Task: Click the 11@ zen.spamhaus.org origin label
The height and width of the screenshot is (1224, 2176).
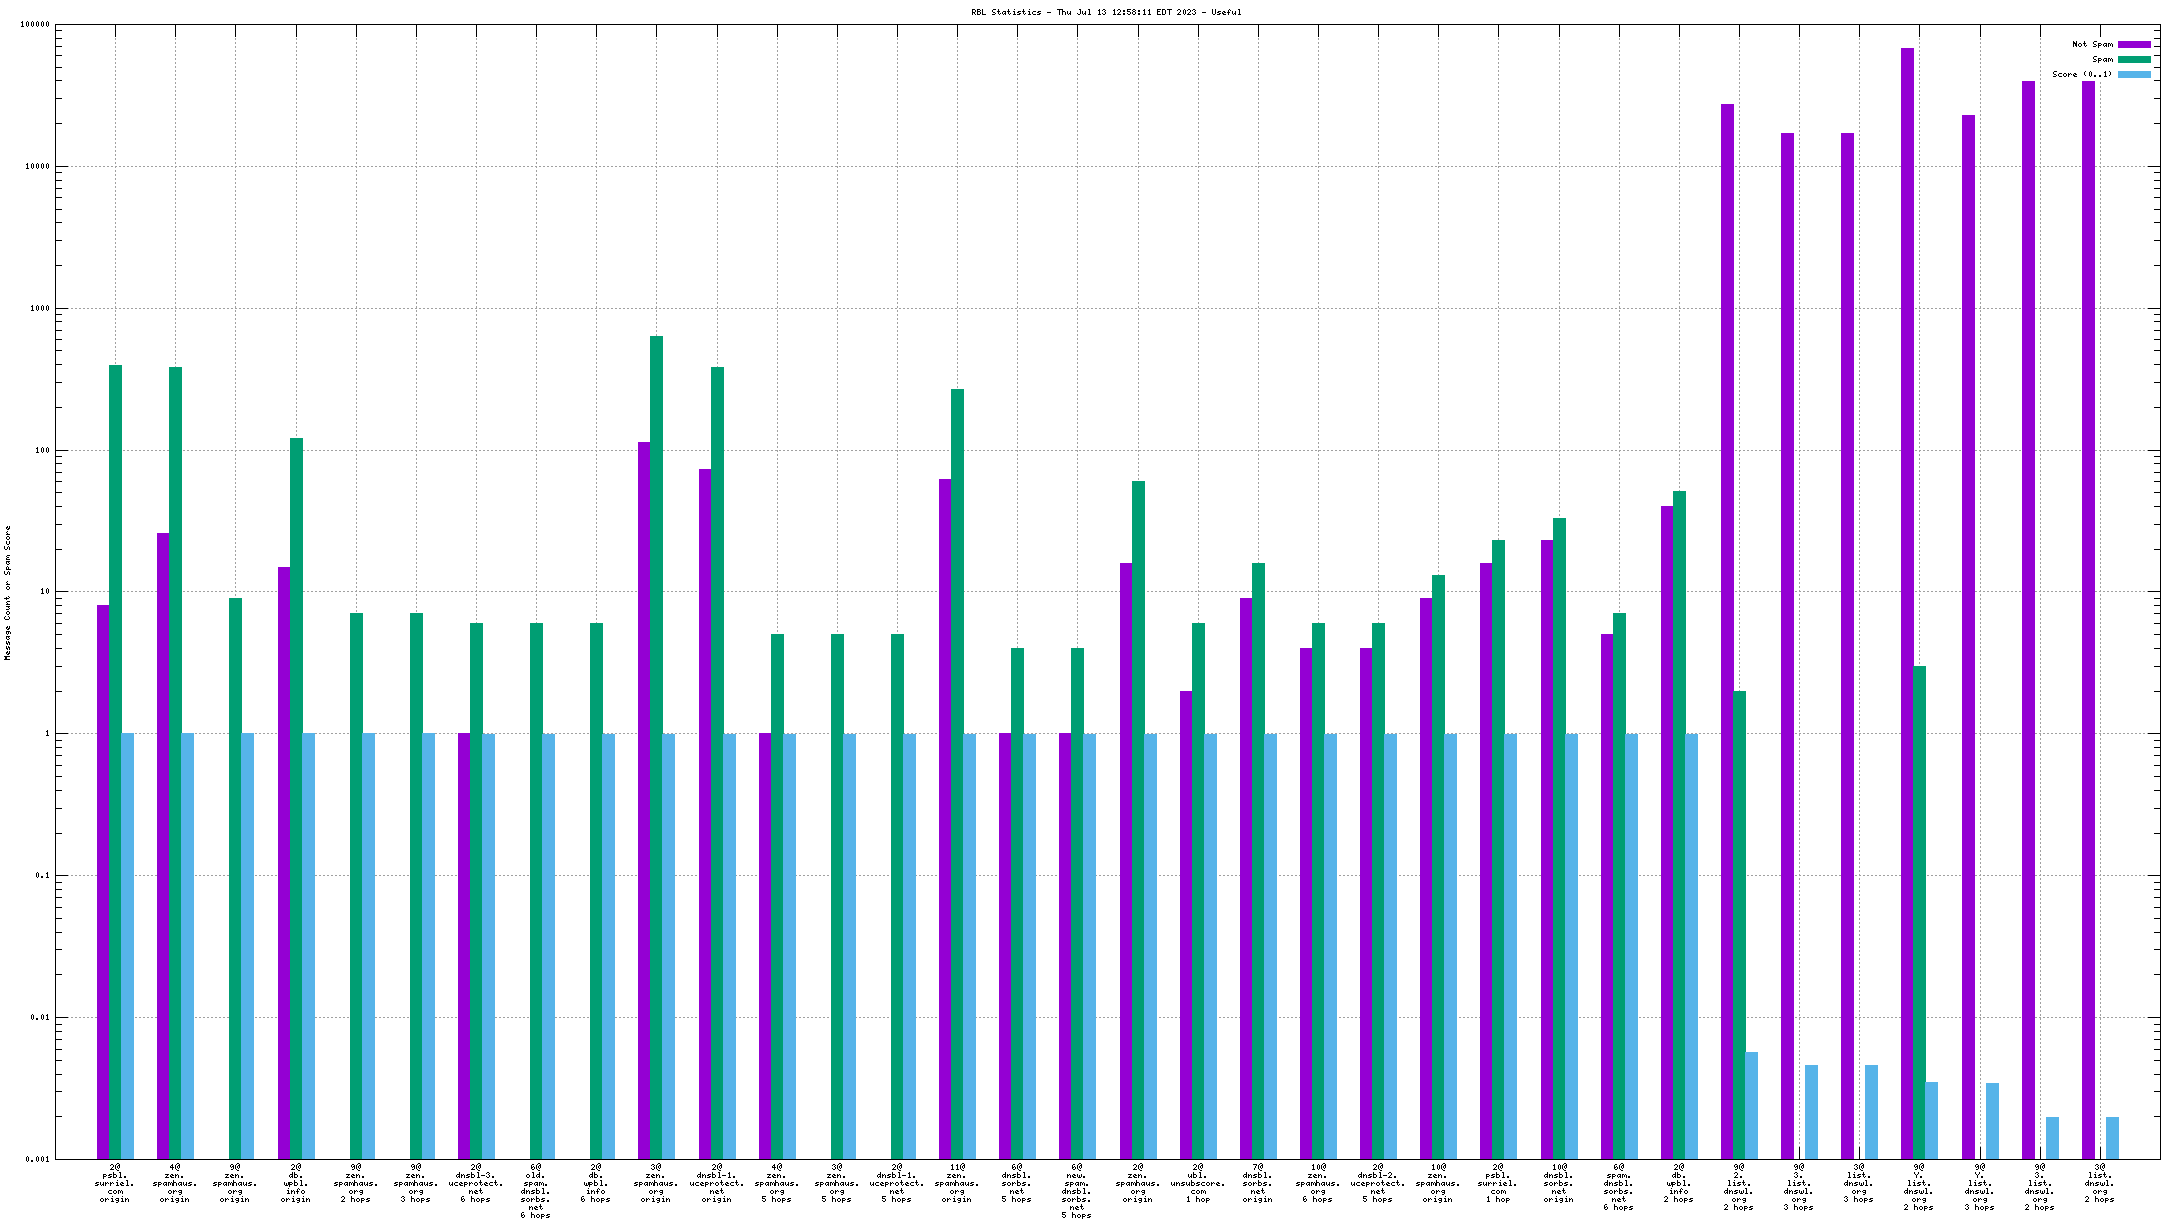Action: (x=957, y=1183)
